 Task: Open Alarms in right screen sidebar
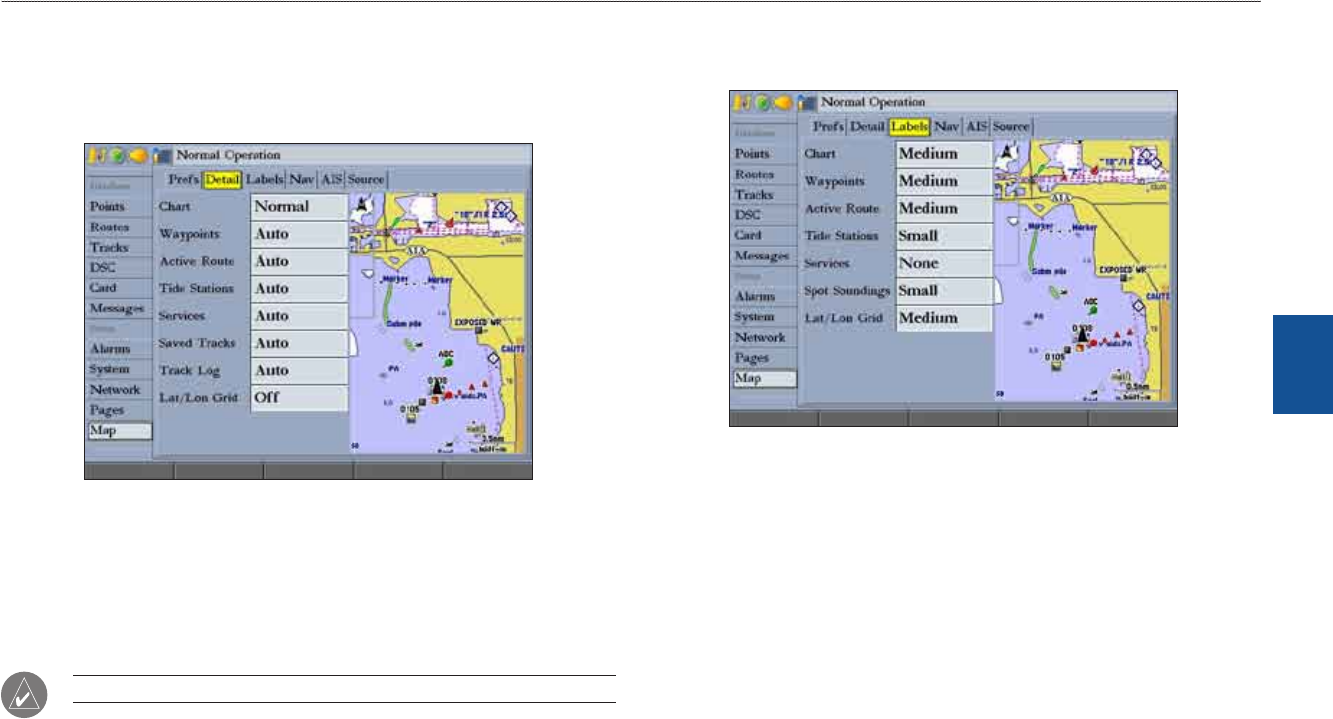pyautogui.click(x=764, y=297)
